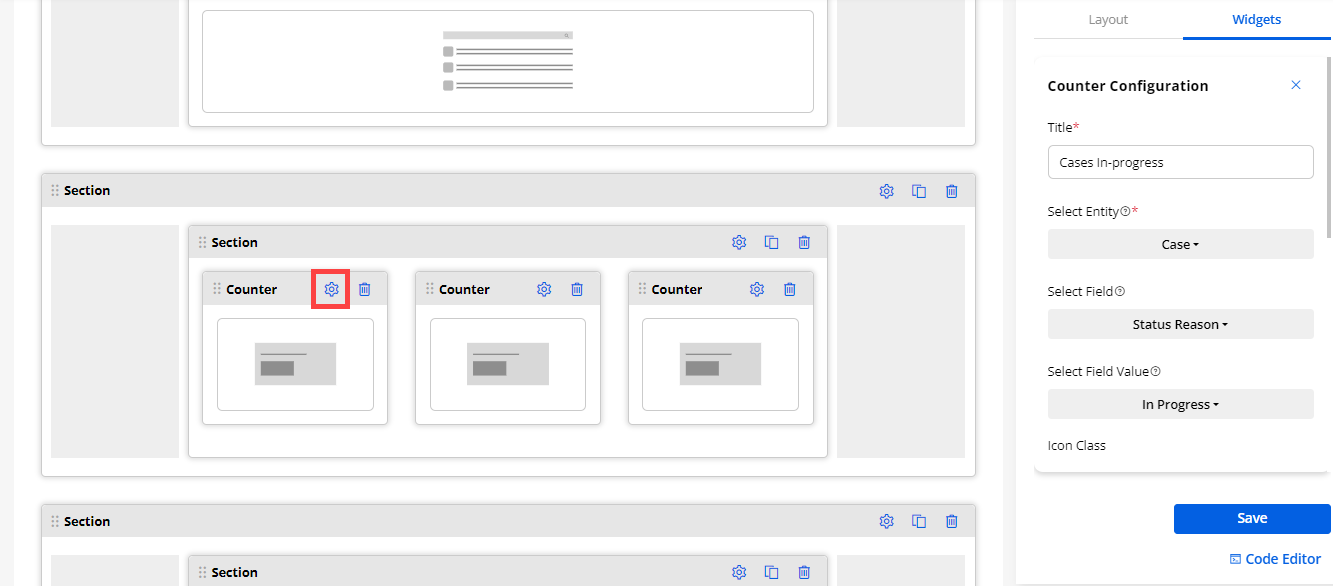The width and height of the screenshot is (1333, 586).
Task: Duplicate the bottom outer Section
Action: (x=919, y=521)
